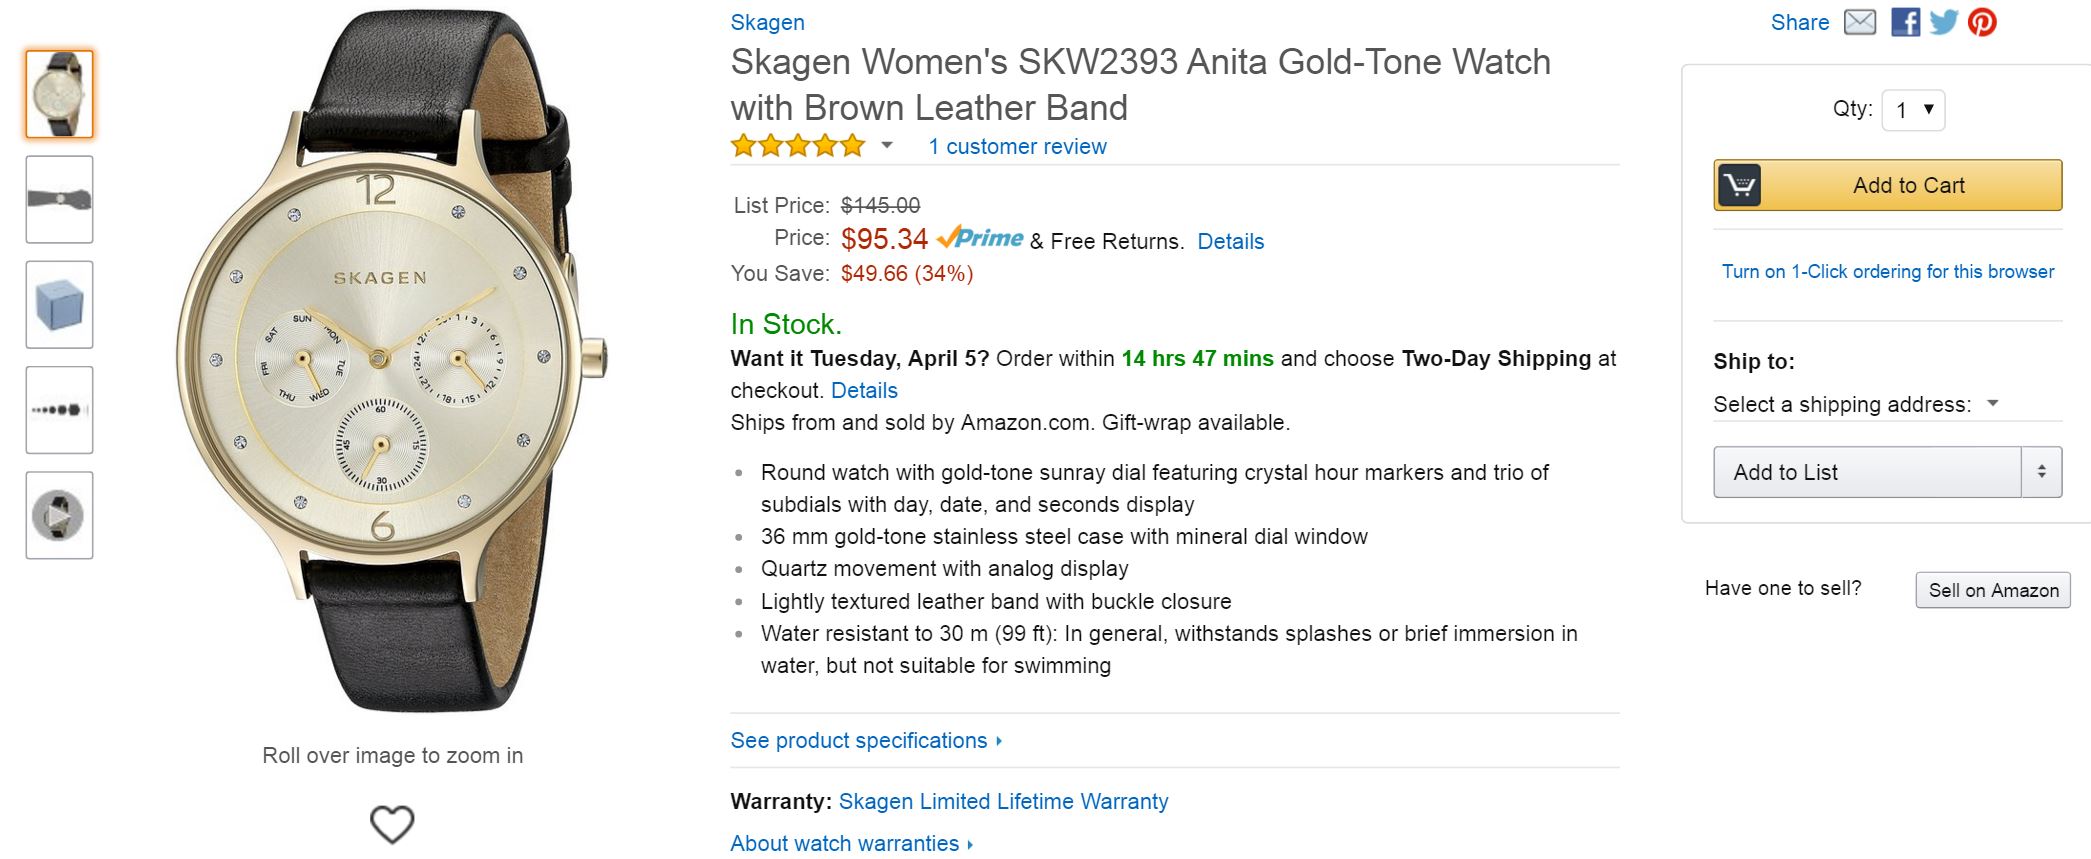Viewport: 2091px width, 859px height.
Task: Select the blue box thumbnail
Action: tap(59, 305)
